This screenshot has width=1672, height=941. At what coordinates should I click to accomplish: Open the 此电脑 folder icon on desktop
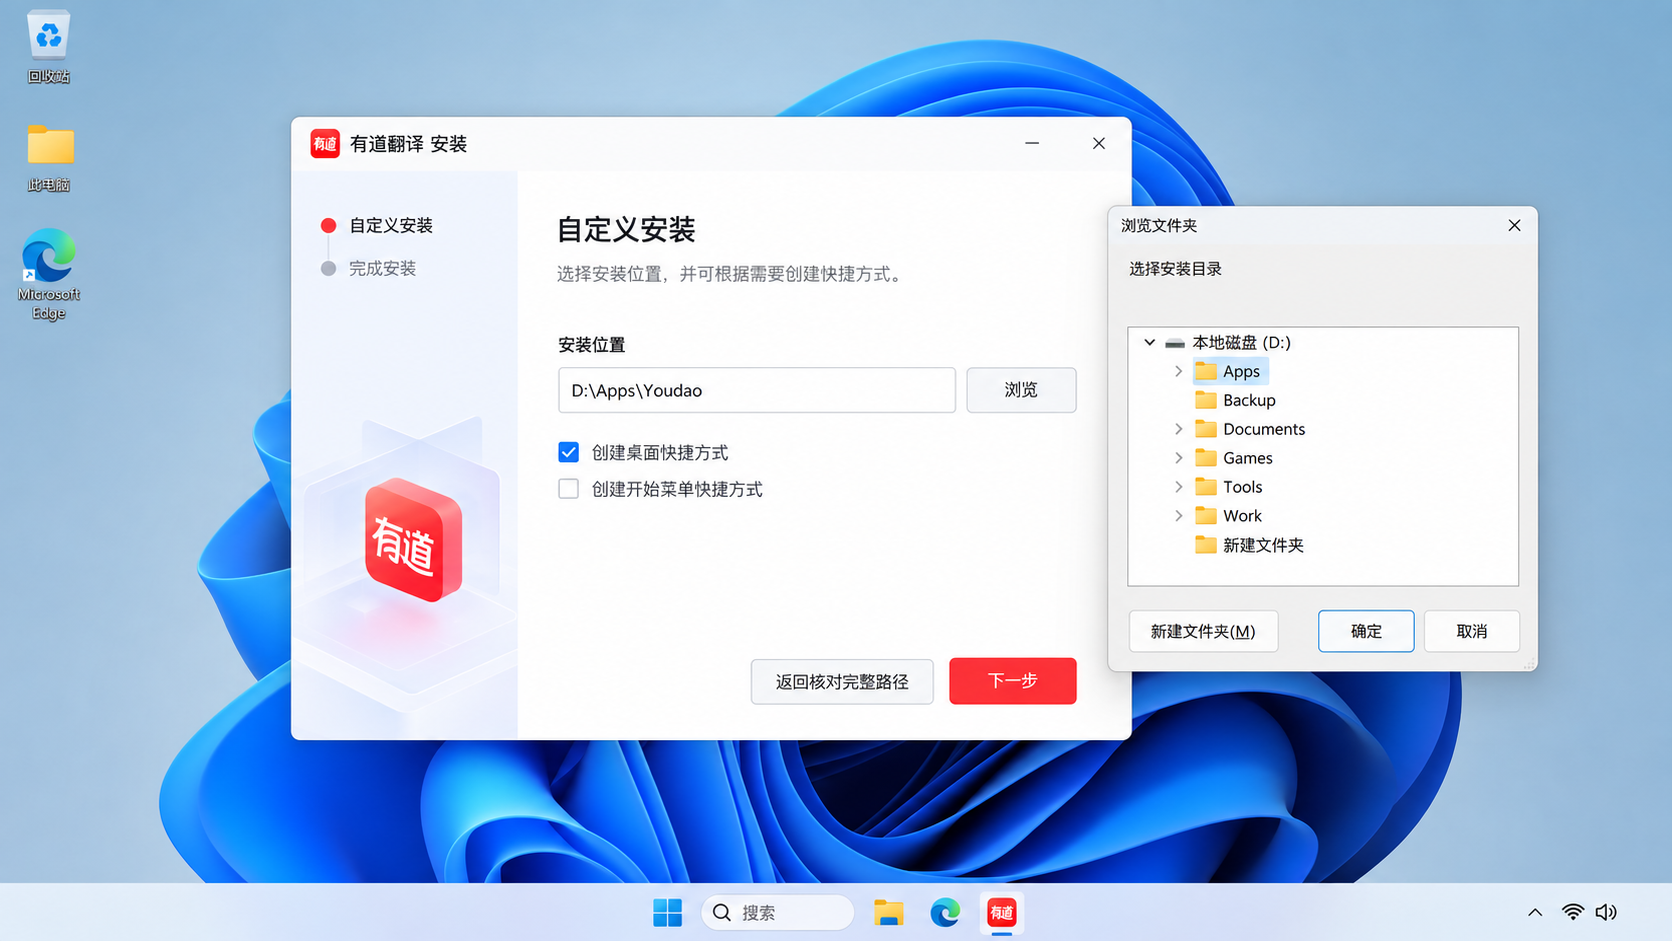point(49,157)
